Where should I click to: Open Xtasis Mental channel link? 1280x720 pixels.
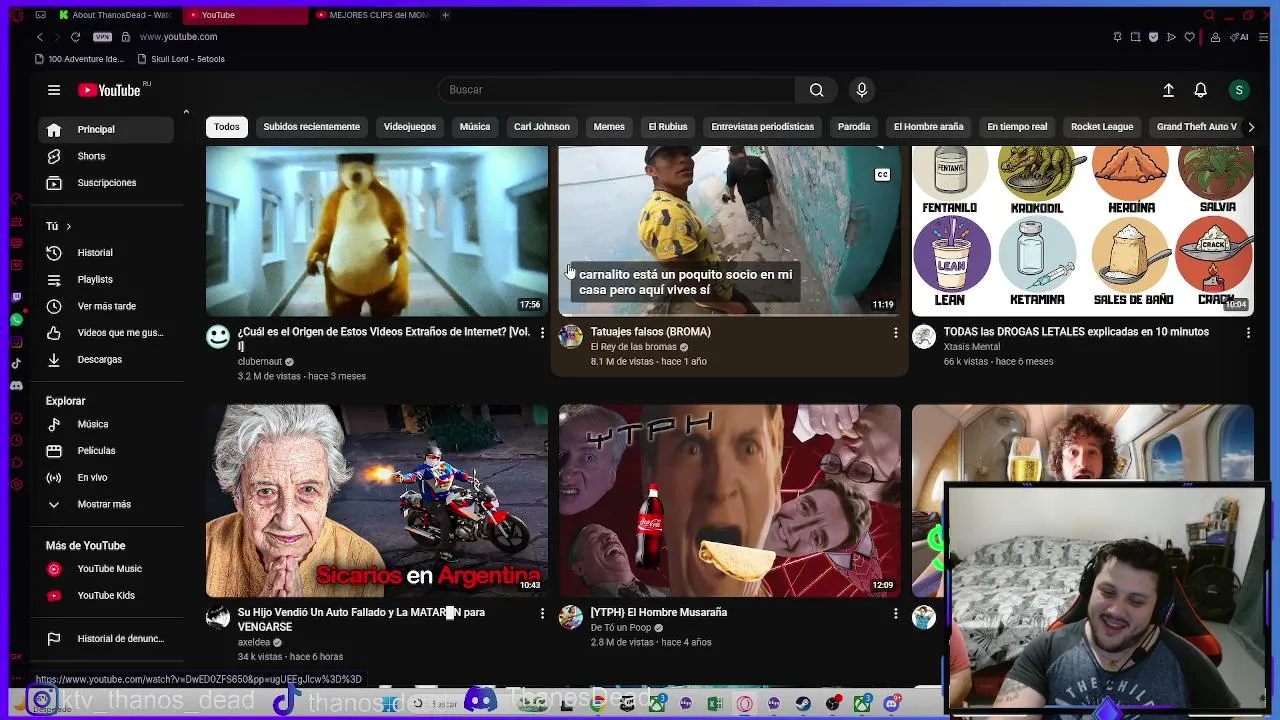(x=971, y=347)
